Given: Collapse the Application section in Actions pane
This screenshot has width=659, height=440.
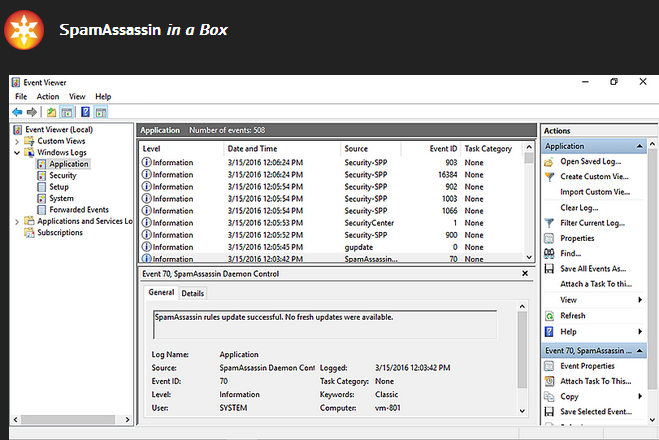Looking at the screenshot, I should 640,146.
